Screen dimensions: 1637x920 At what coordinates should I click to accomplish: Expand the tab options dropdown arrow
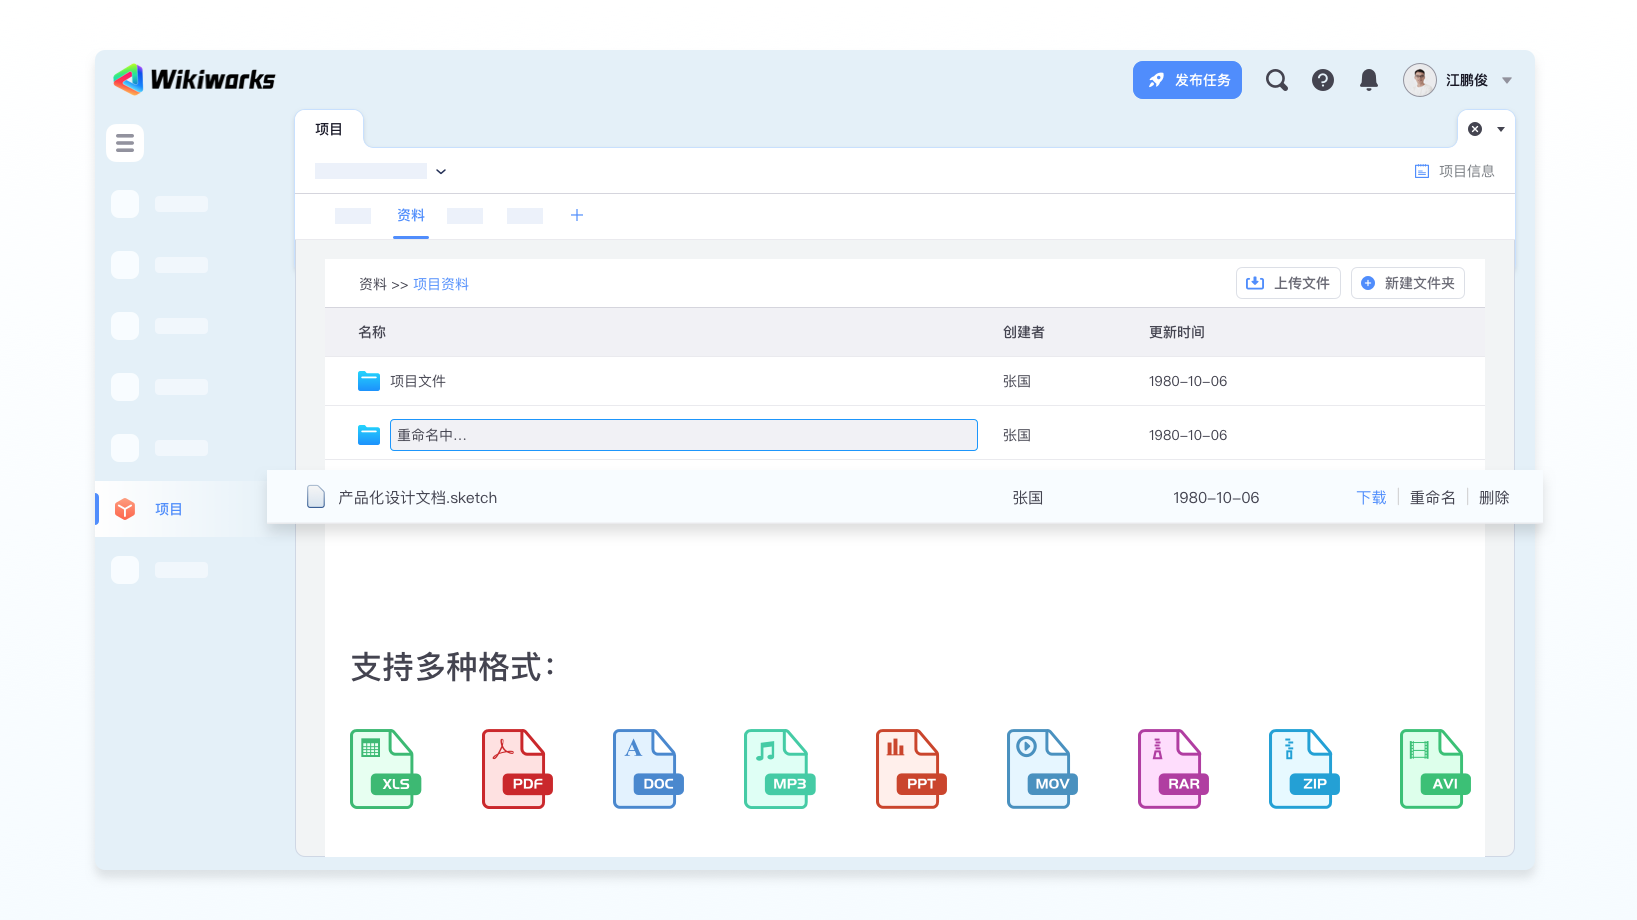(1500, 129)
